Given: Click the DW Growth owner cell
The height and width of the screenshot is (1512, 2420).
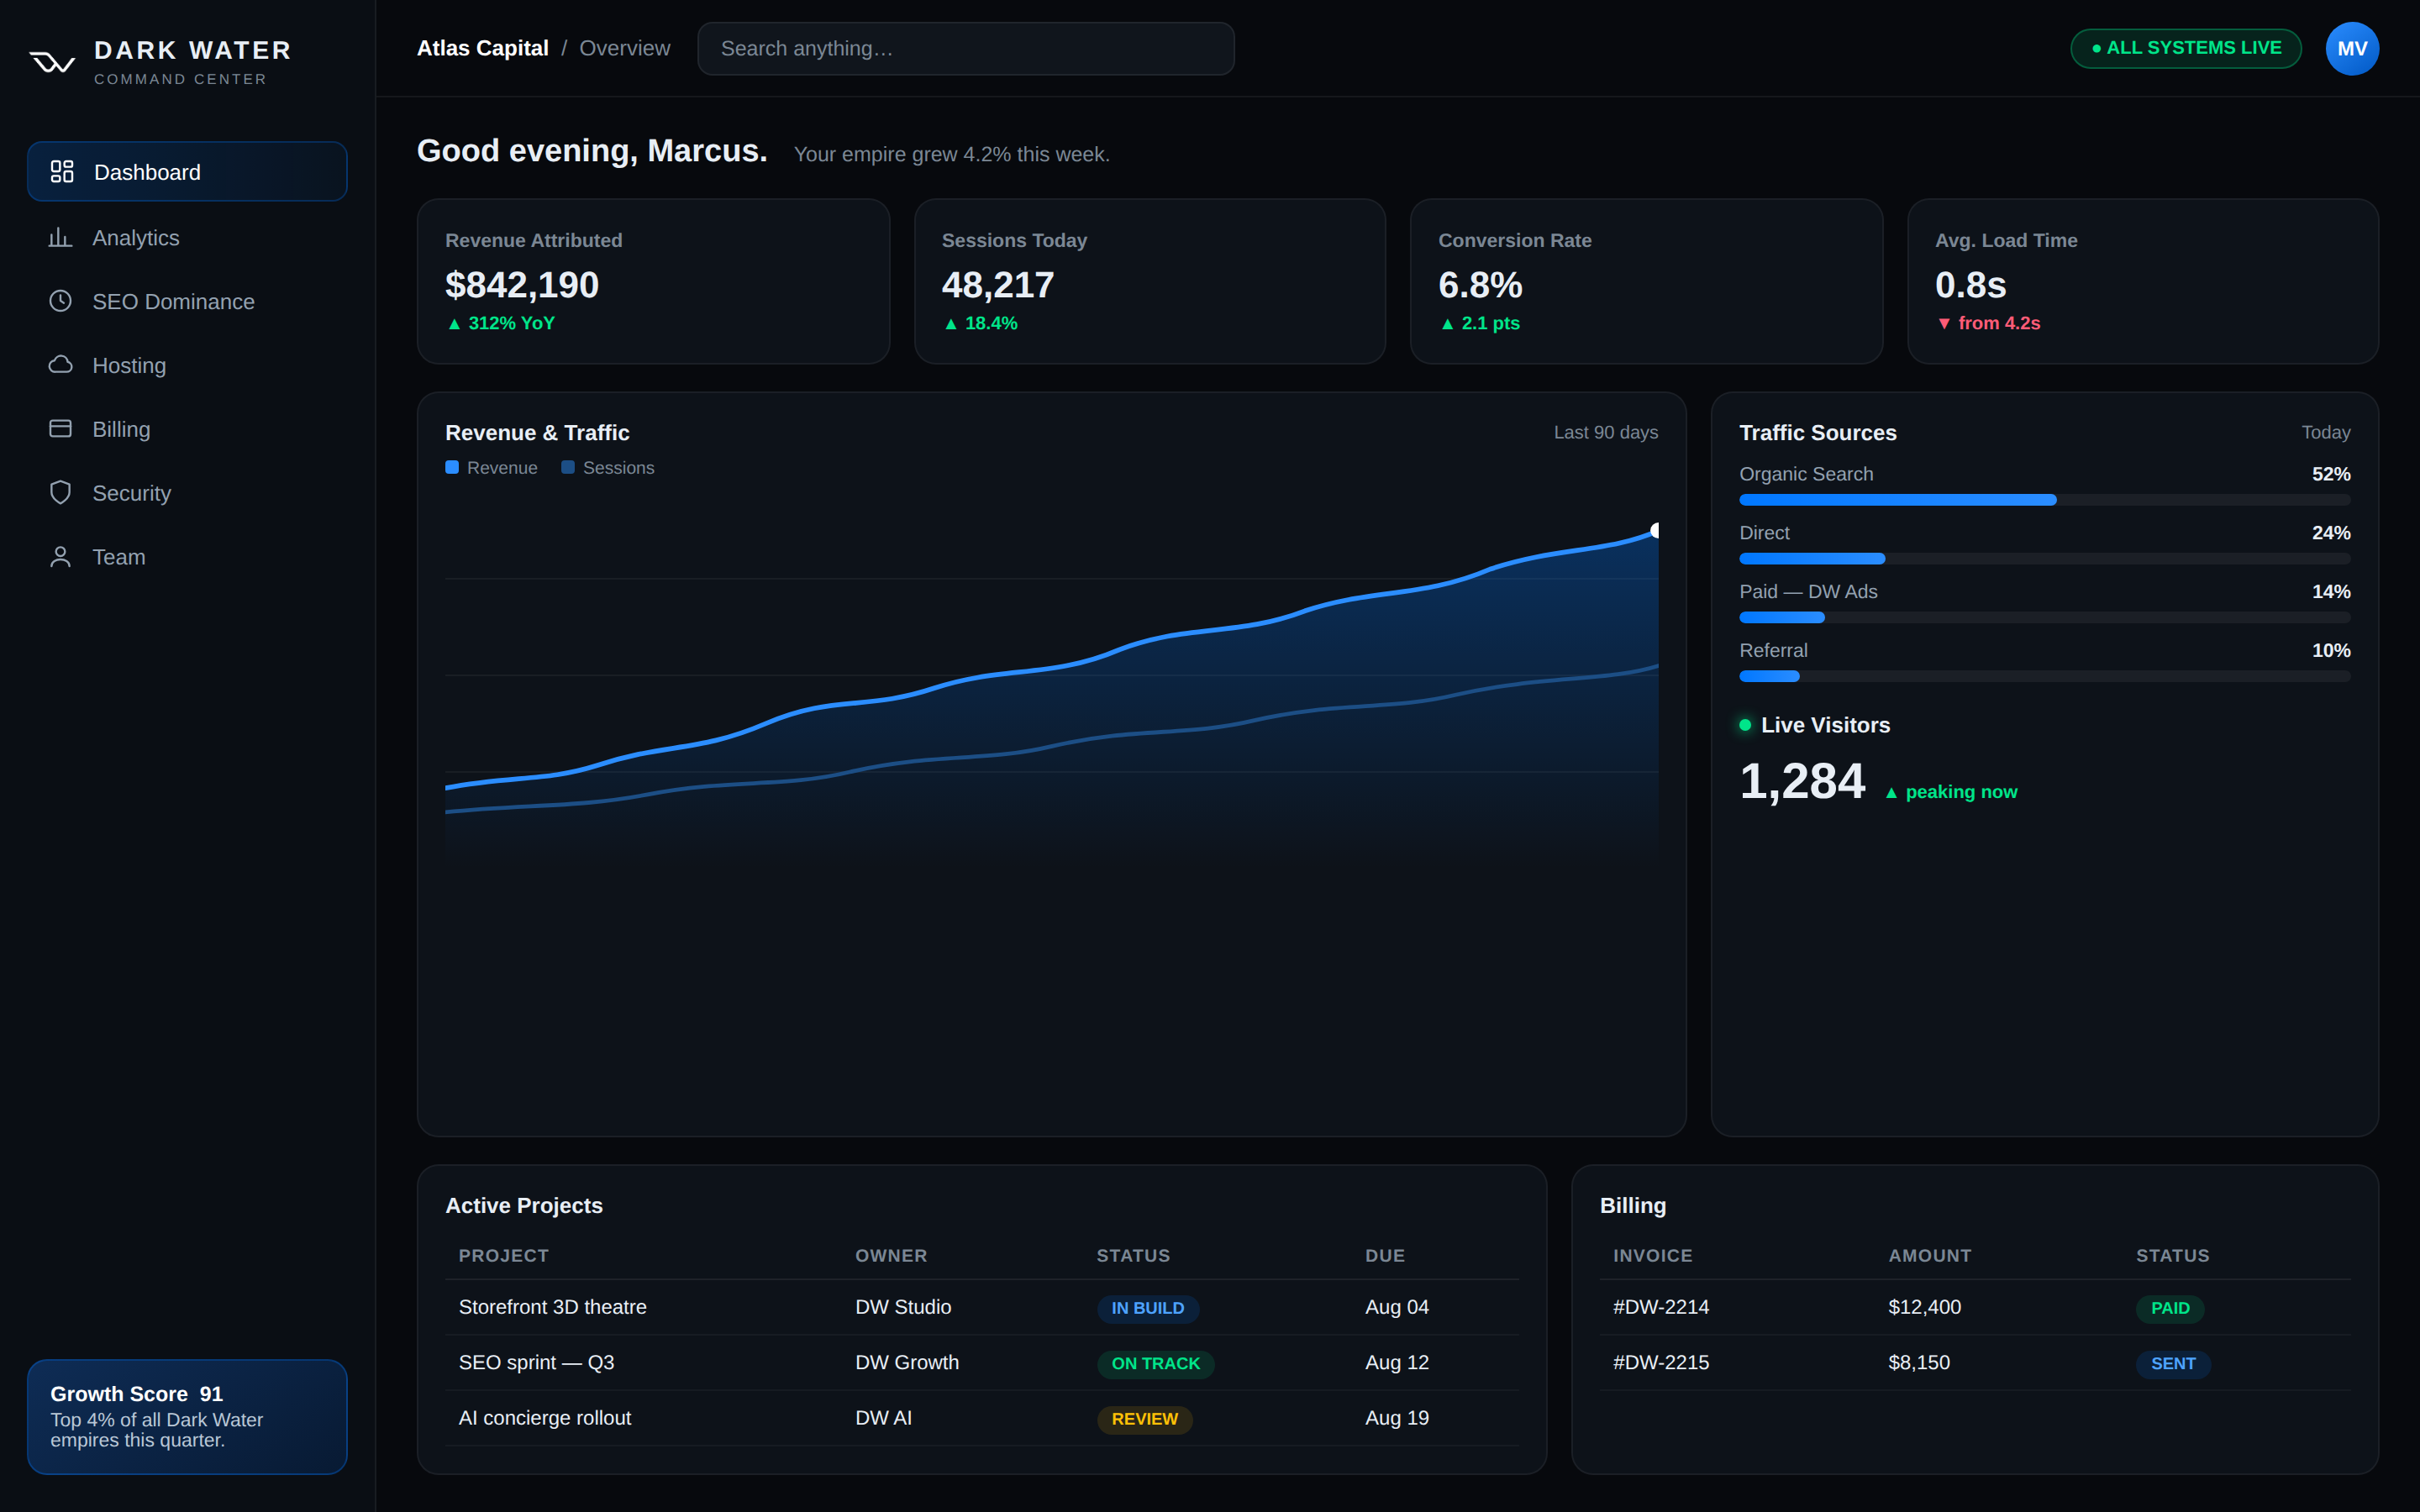Looking at the screenshot, I should click(907, 1362).
